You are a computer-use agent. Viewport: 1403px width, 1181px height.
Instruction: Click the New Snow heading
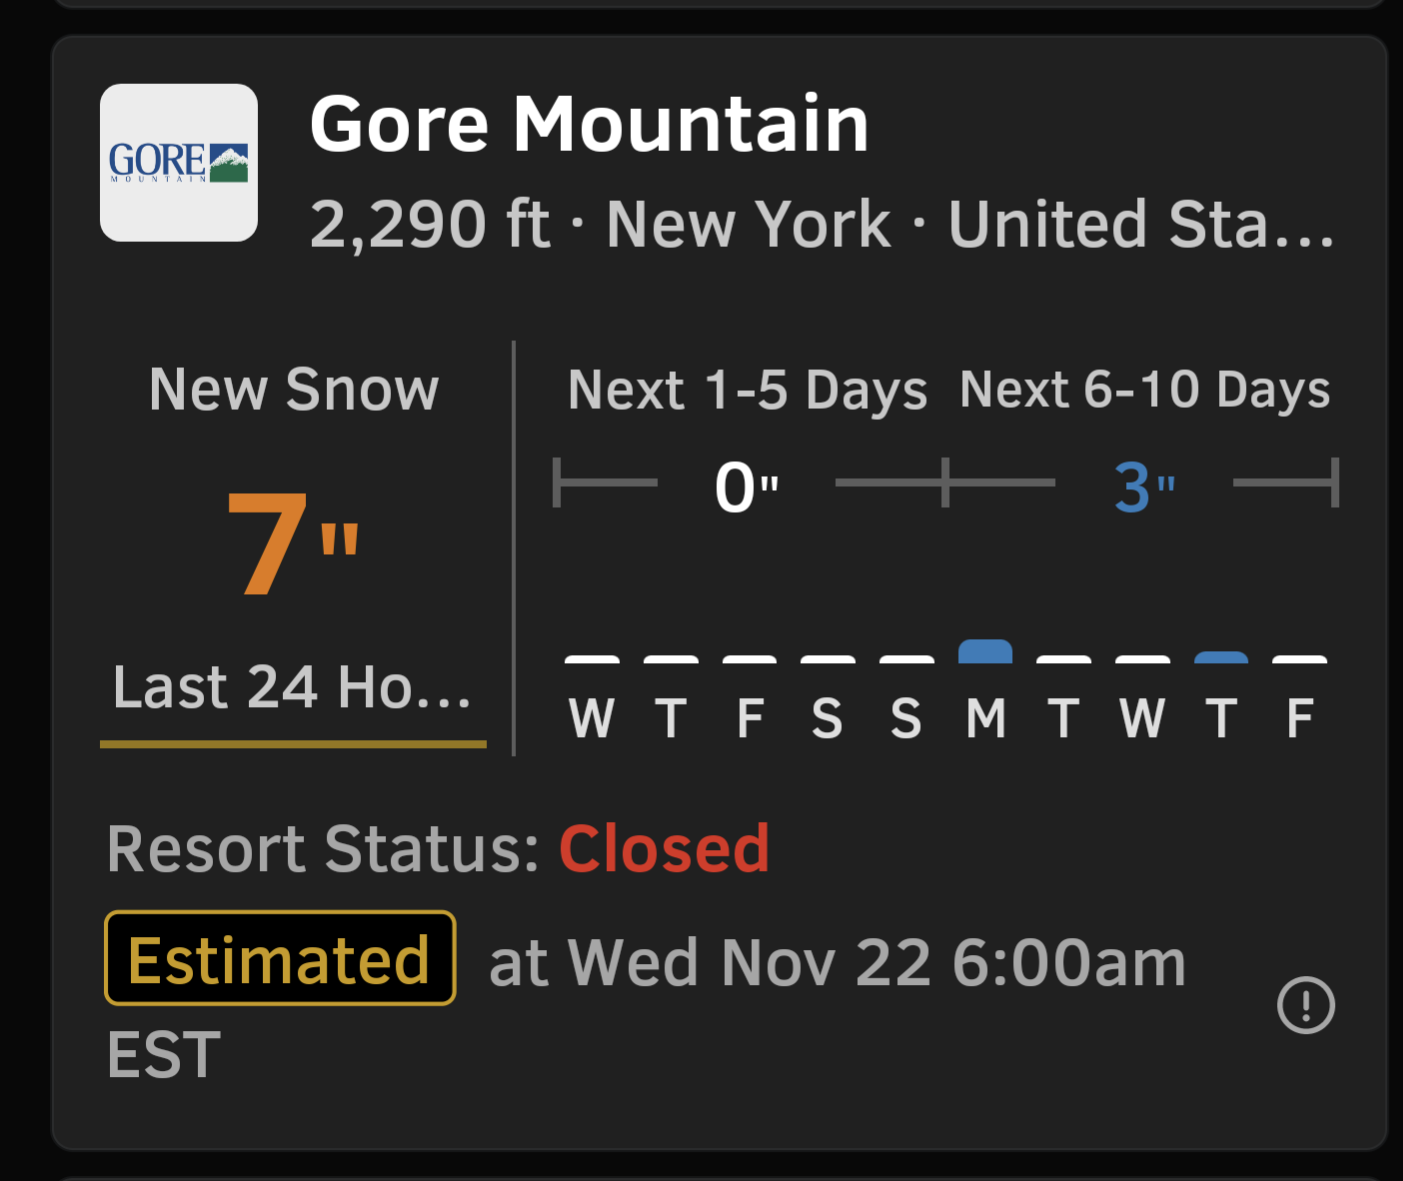pyautogui.click(x=294, y=389)
